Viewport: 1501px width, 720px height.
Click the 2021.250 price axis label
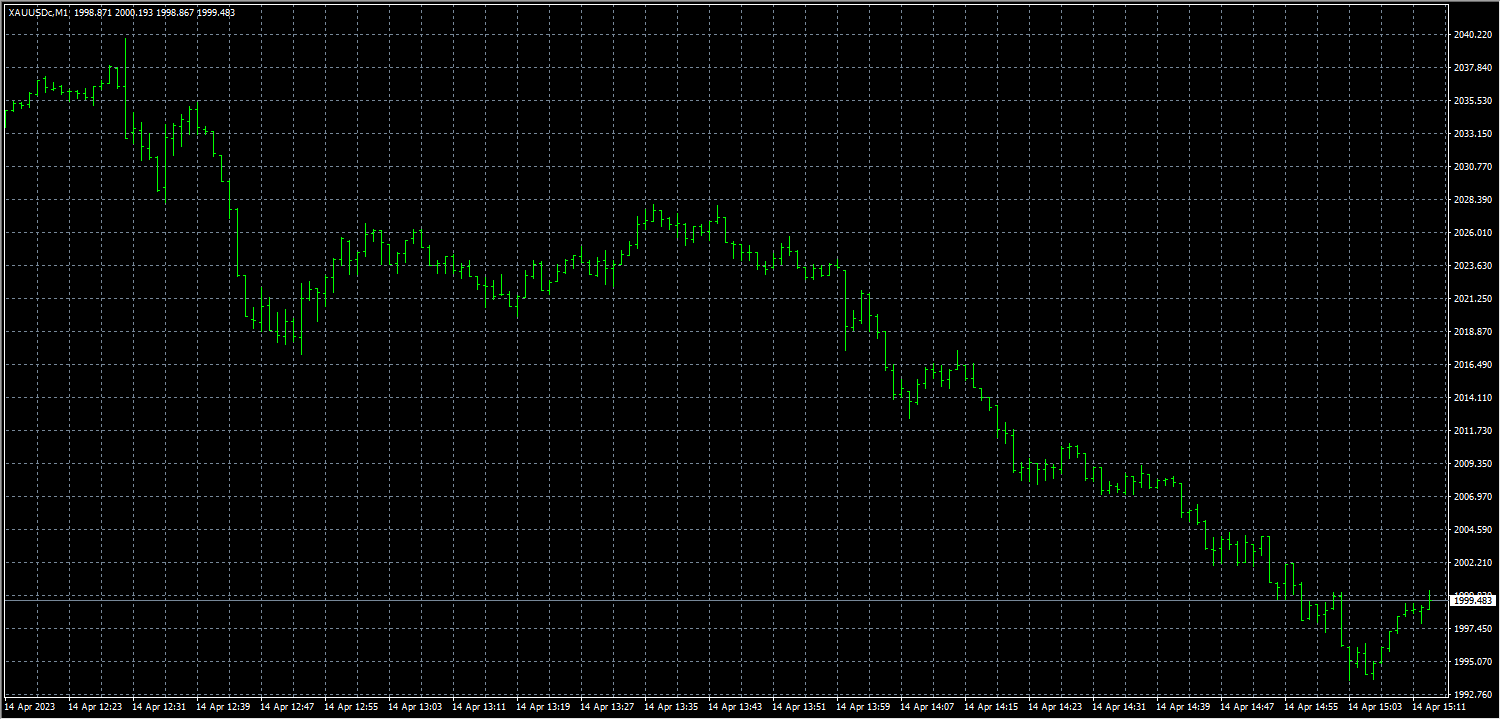click(x=1473, y=299)
